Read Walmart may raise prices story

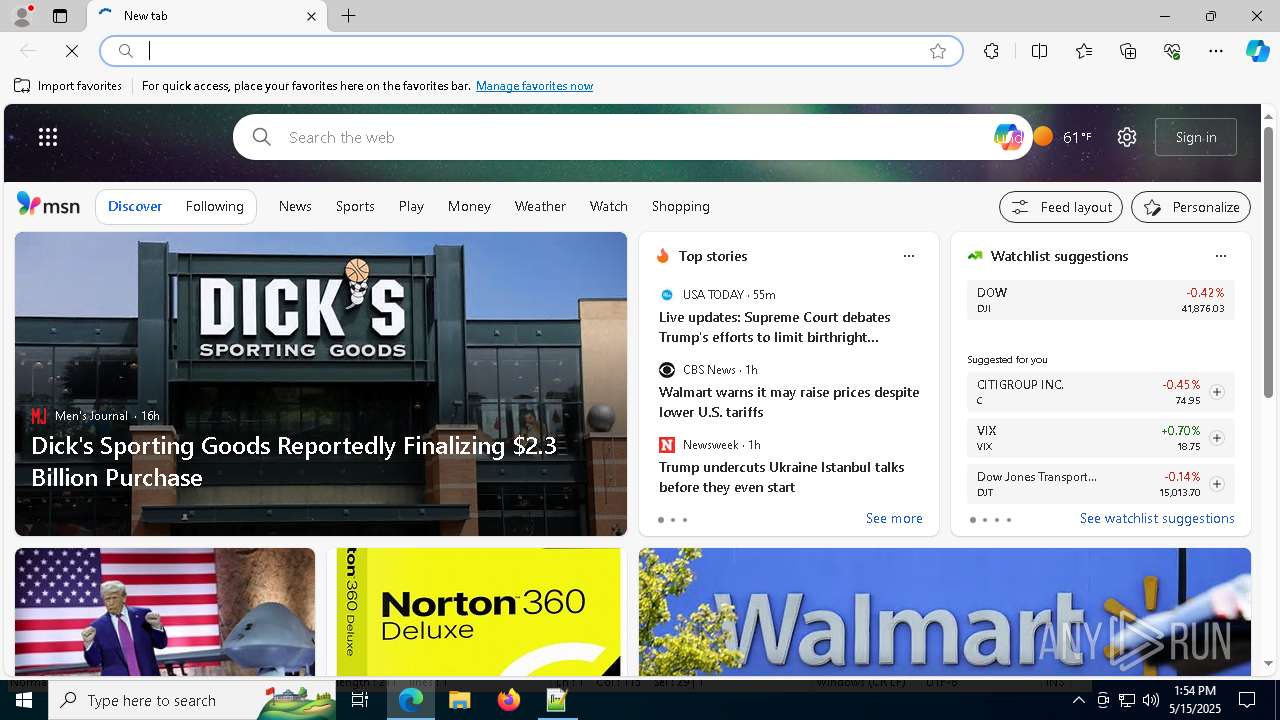click(x=789, y=402)
